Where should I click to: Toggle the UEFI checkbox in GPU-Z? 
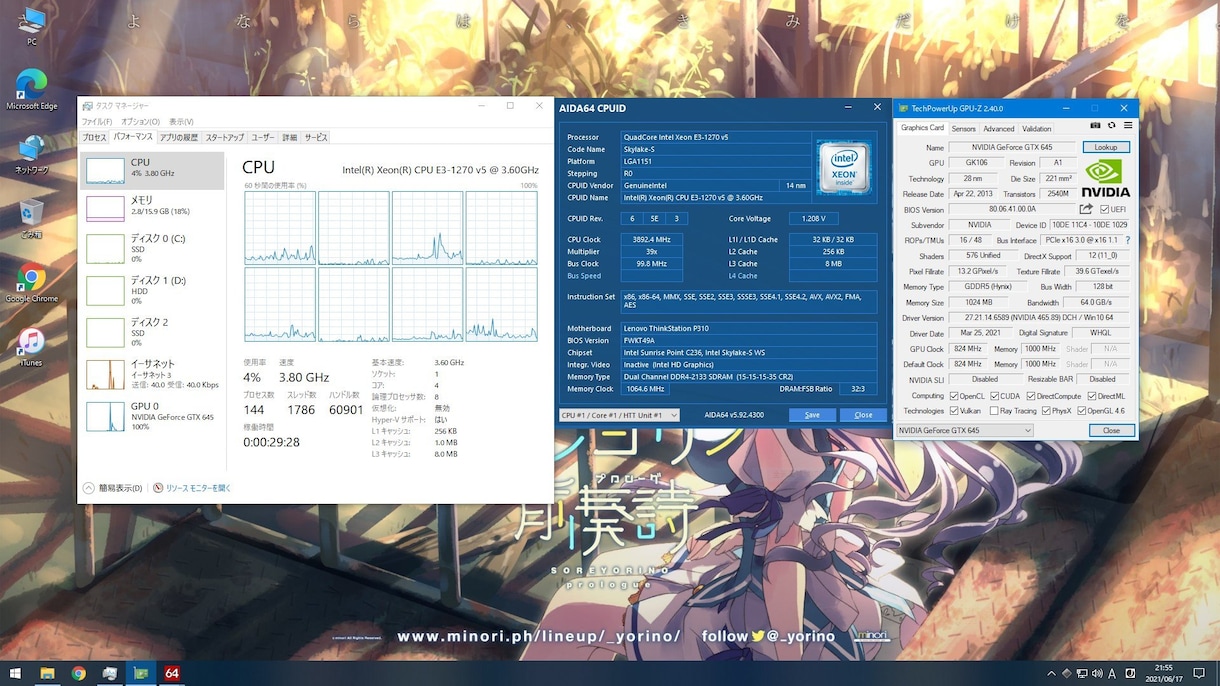point(1104,209)
